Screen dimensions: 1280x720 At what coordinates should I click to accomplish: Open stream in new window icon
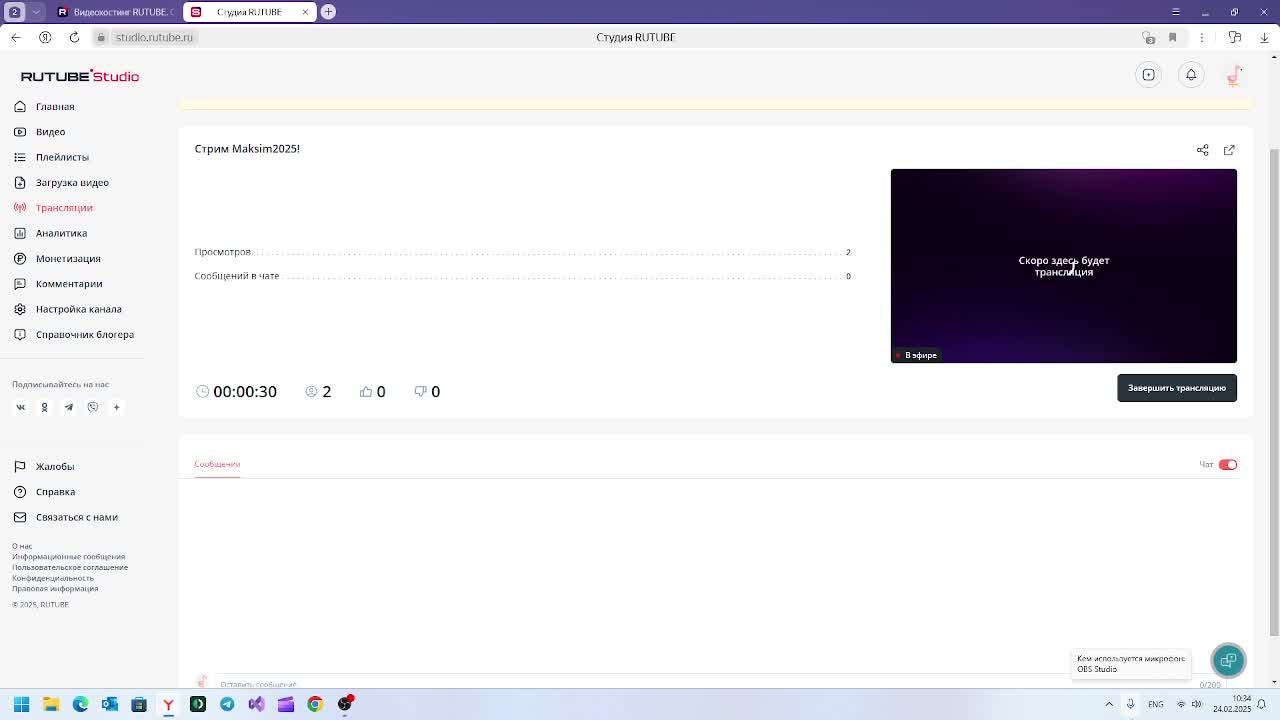1229,150
